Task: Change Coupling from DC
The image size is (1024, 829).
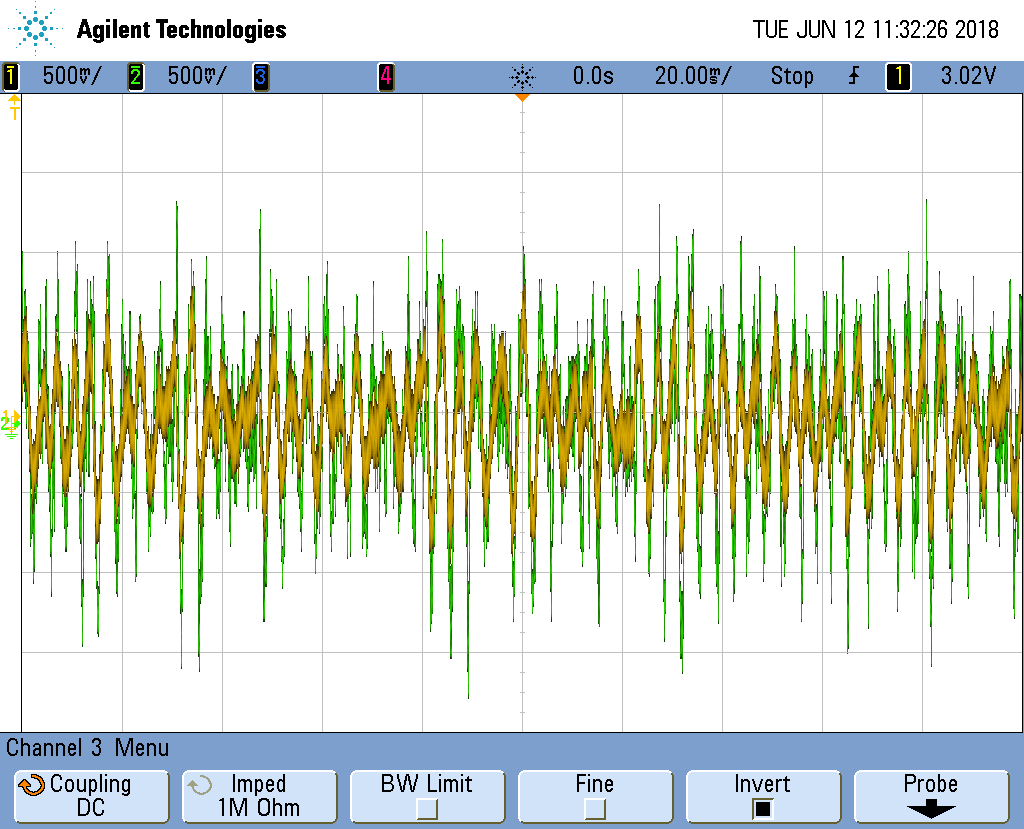Action: [91, 796]
